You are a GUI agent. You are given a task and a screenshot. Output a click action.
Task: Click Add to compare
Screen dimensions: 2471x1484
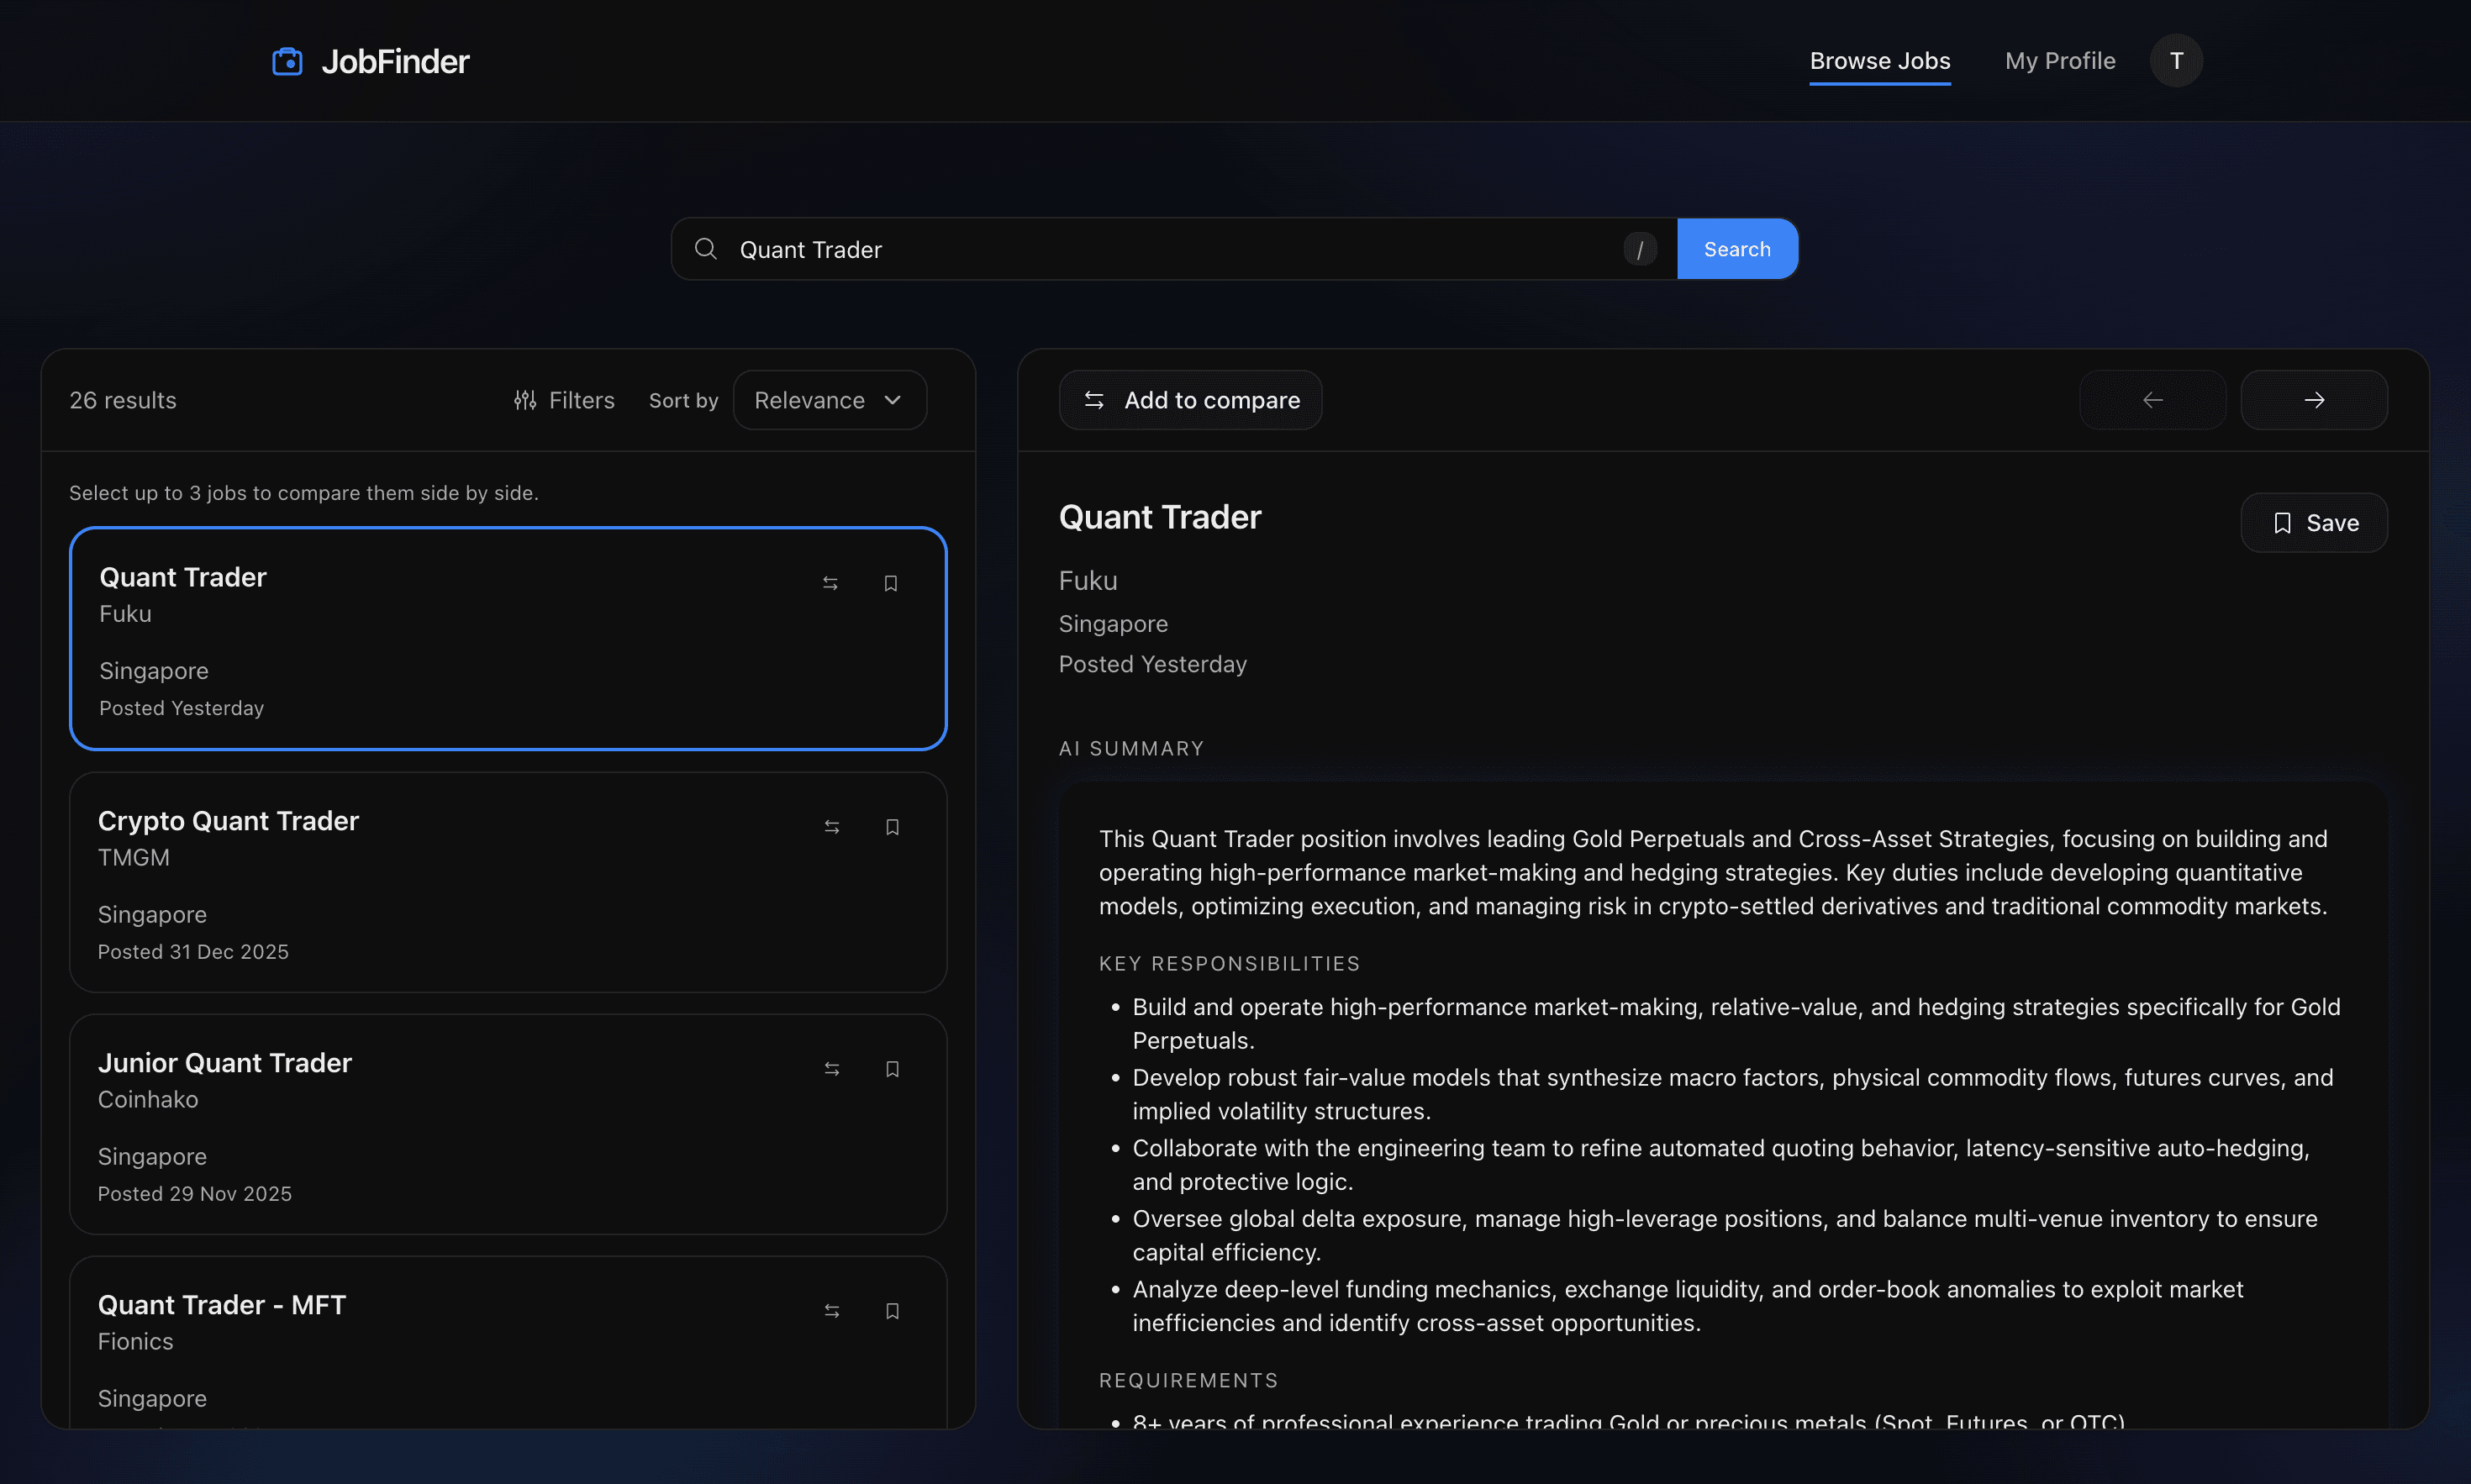1189,400
